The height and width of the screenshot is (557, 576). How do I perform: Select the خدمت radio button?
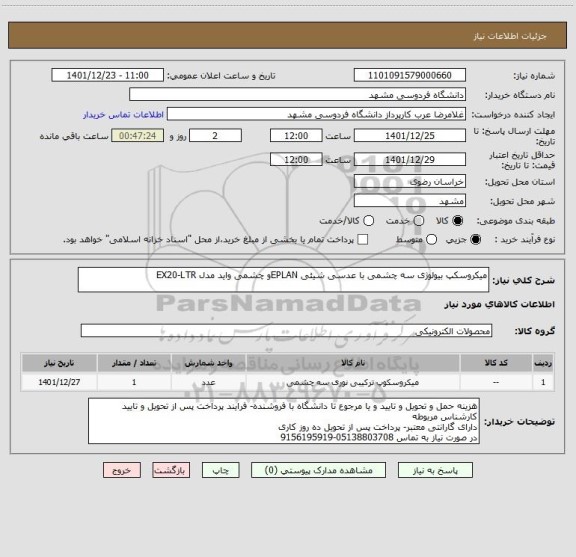coord(419,220)
